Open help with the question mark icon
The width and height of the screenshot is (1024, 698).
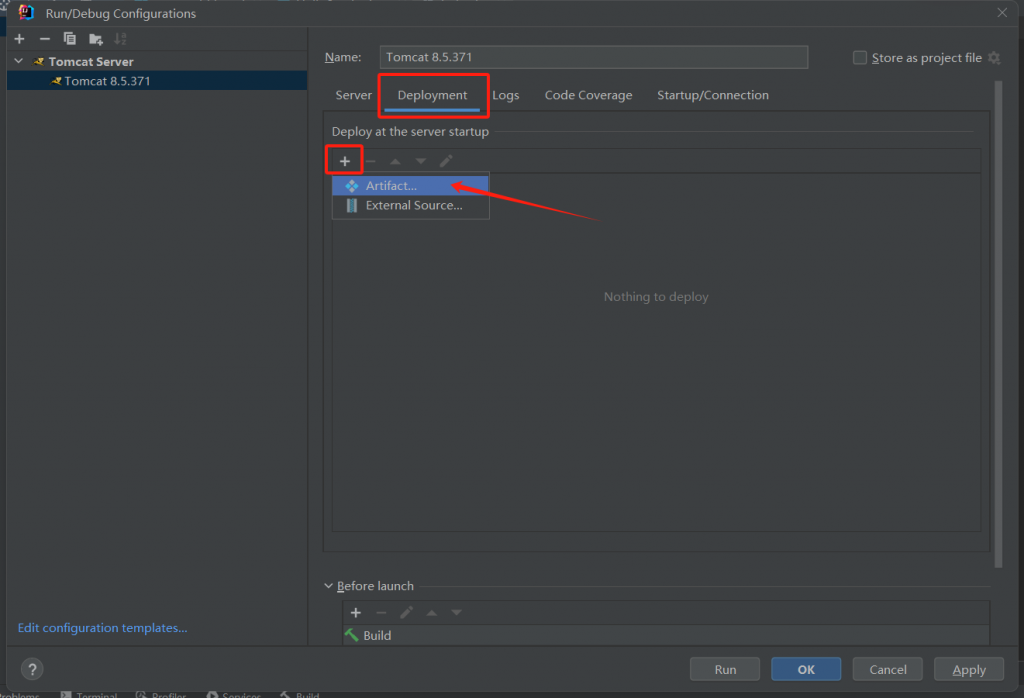coord(32,670)
